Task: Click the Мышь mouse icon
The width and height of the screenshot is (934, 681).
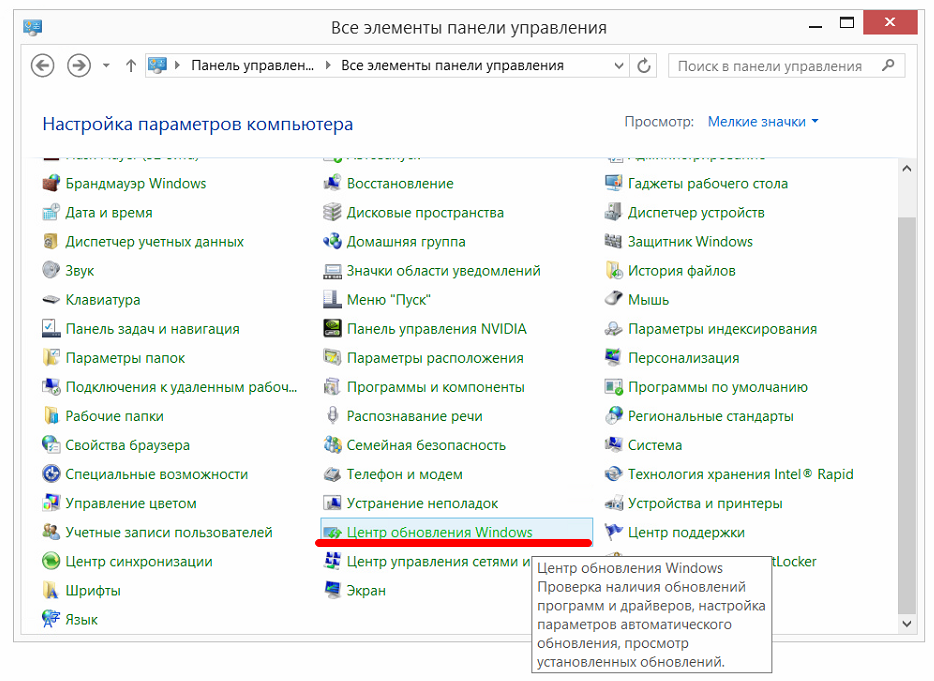Action: 614,300
